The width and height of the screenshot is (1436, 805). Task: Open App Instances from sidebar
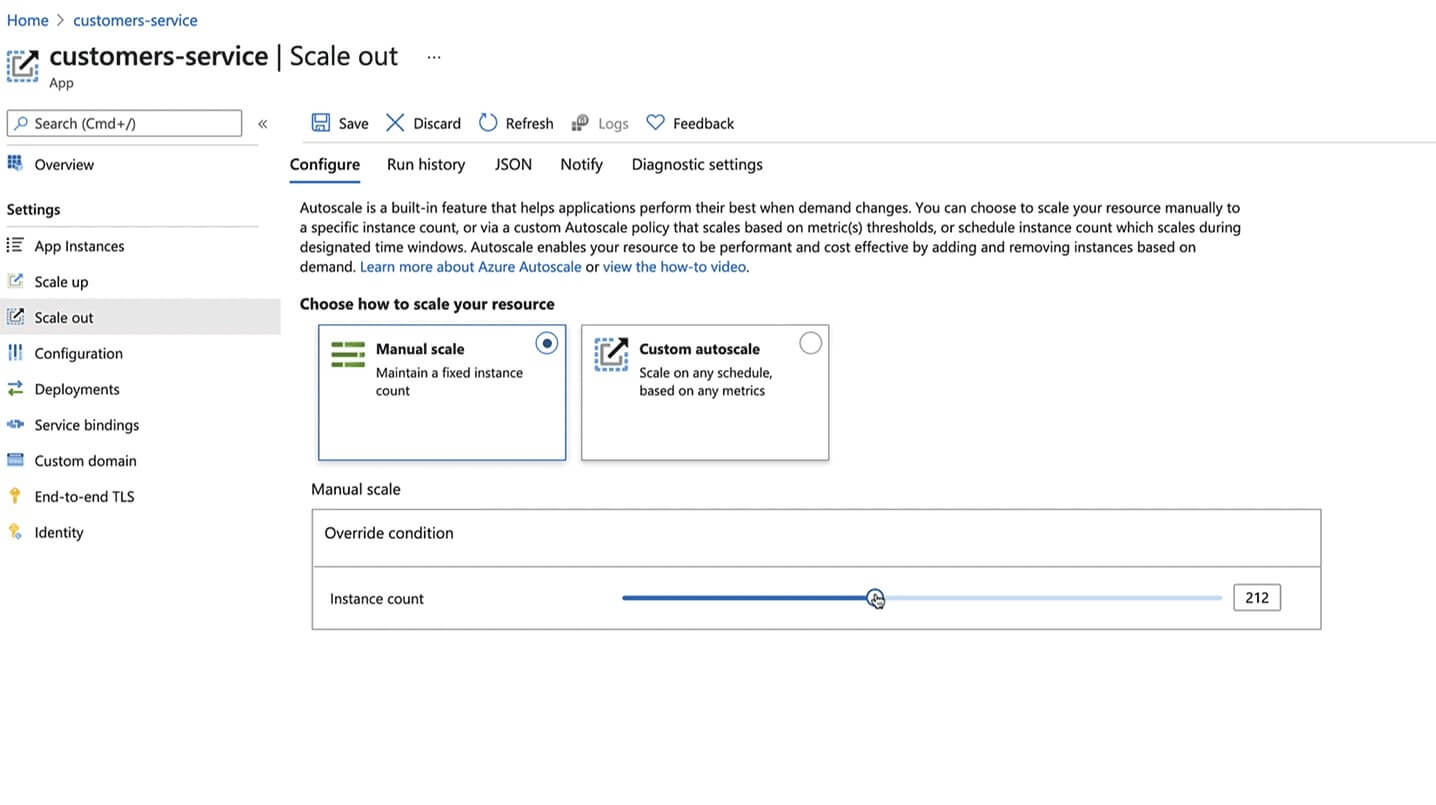click(x=79, y=246)
